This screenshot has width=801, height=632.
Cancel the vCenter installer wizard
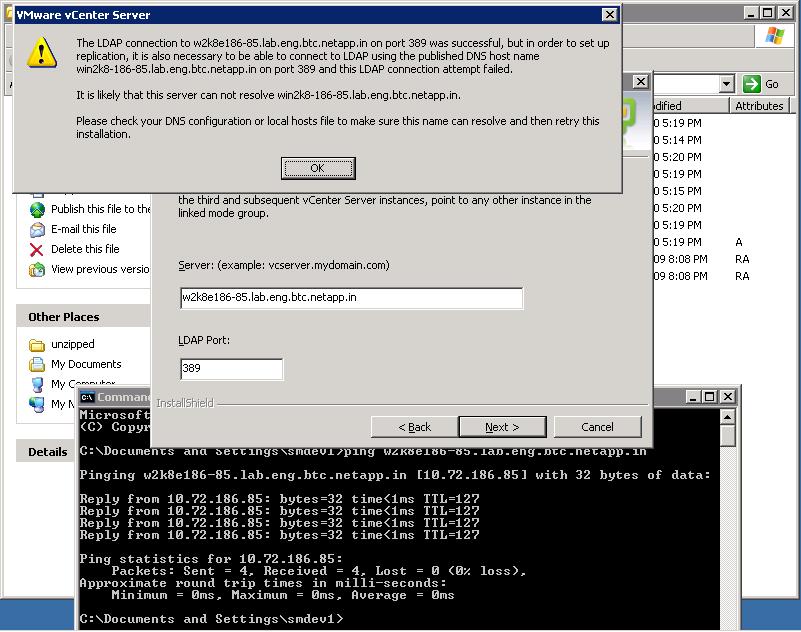click(x=597, y=427)
